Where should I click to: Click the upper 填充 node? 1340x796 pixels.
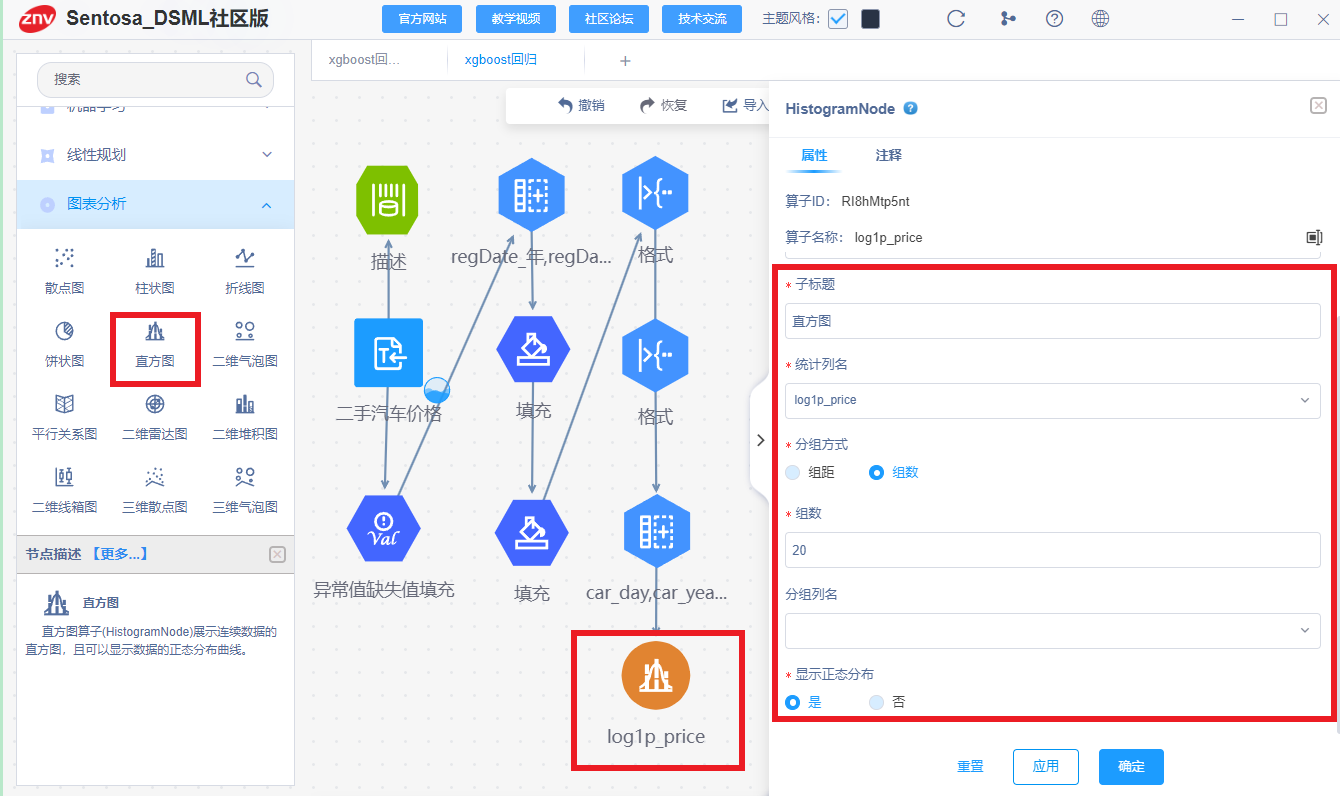pos(533,350)
